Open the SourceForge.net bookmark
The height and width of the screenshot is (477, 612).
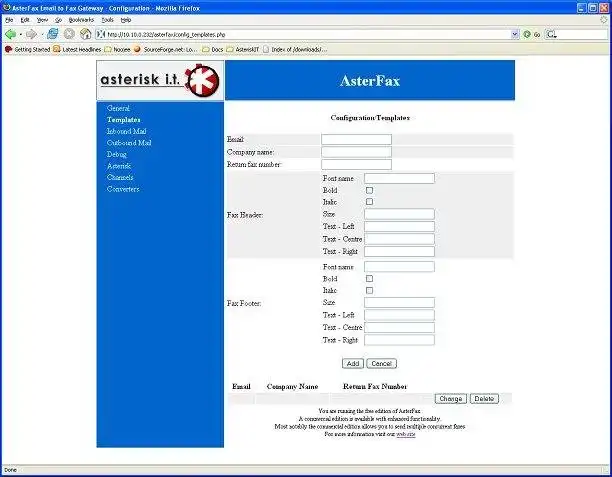[165, 50]
